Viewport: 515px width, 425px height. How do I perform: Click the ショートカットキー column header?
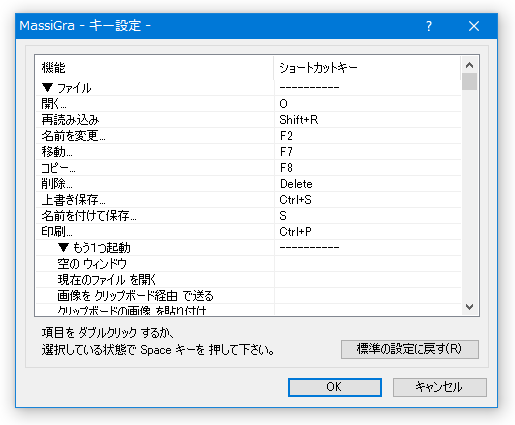367,68
